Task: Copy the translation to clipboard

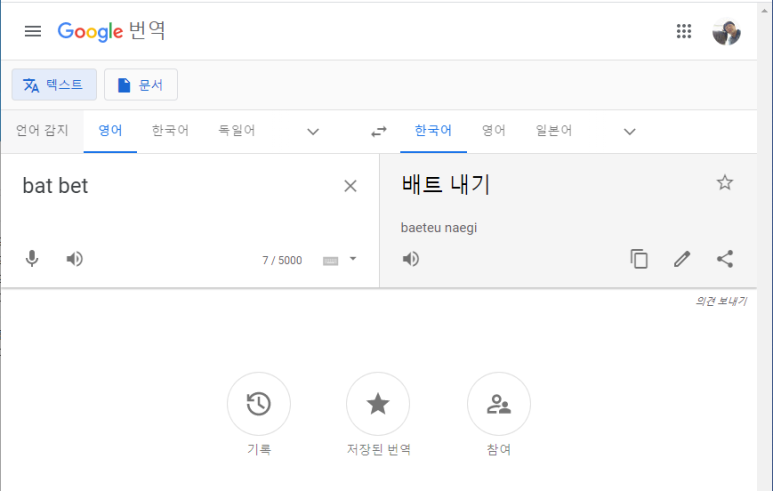Action: [639, 259]
